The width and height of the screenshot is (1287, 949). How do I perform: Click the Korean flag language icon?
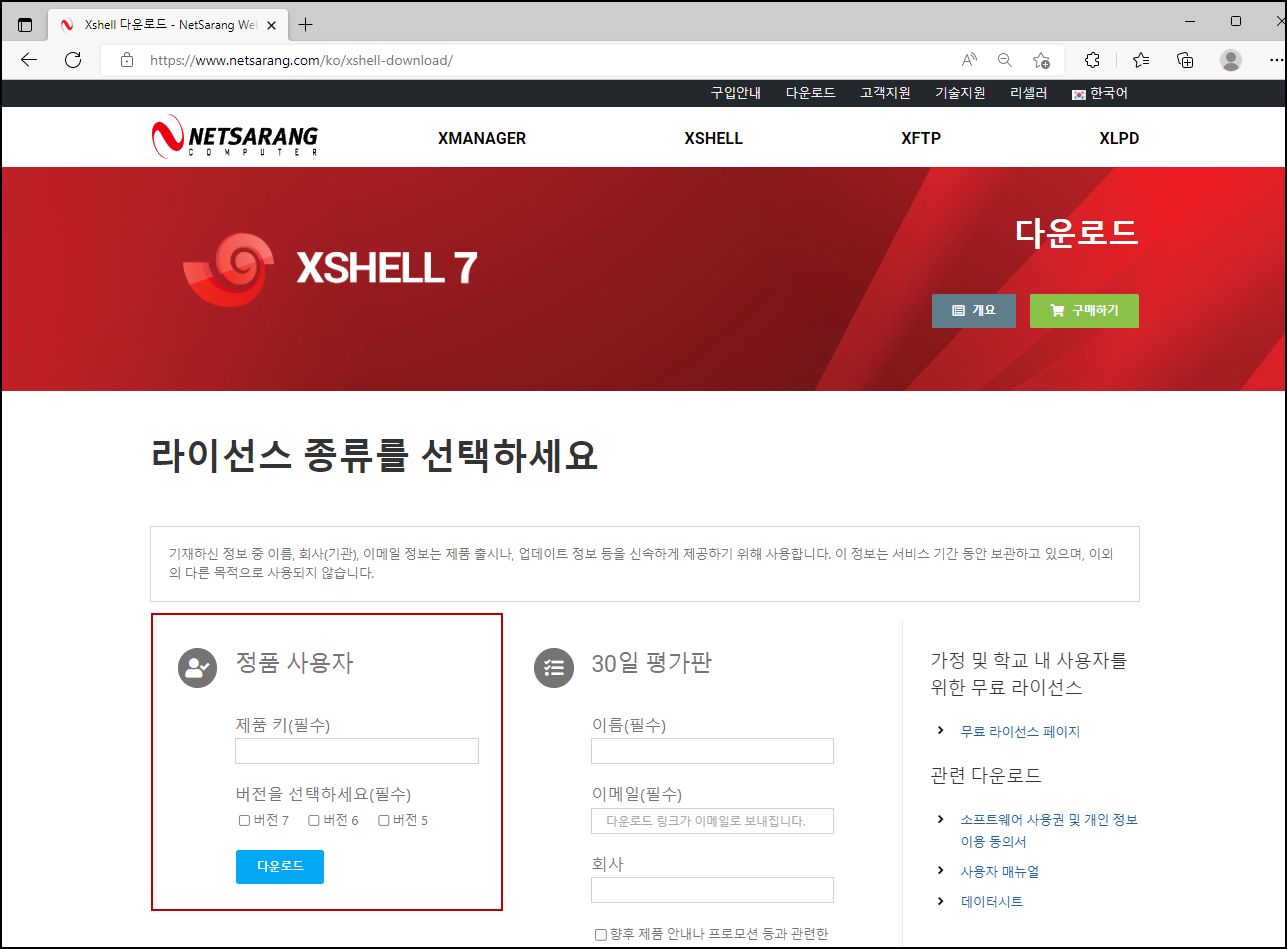[x=1078, y=94]
